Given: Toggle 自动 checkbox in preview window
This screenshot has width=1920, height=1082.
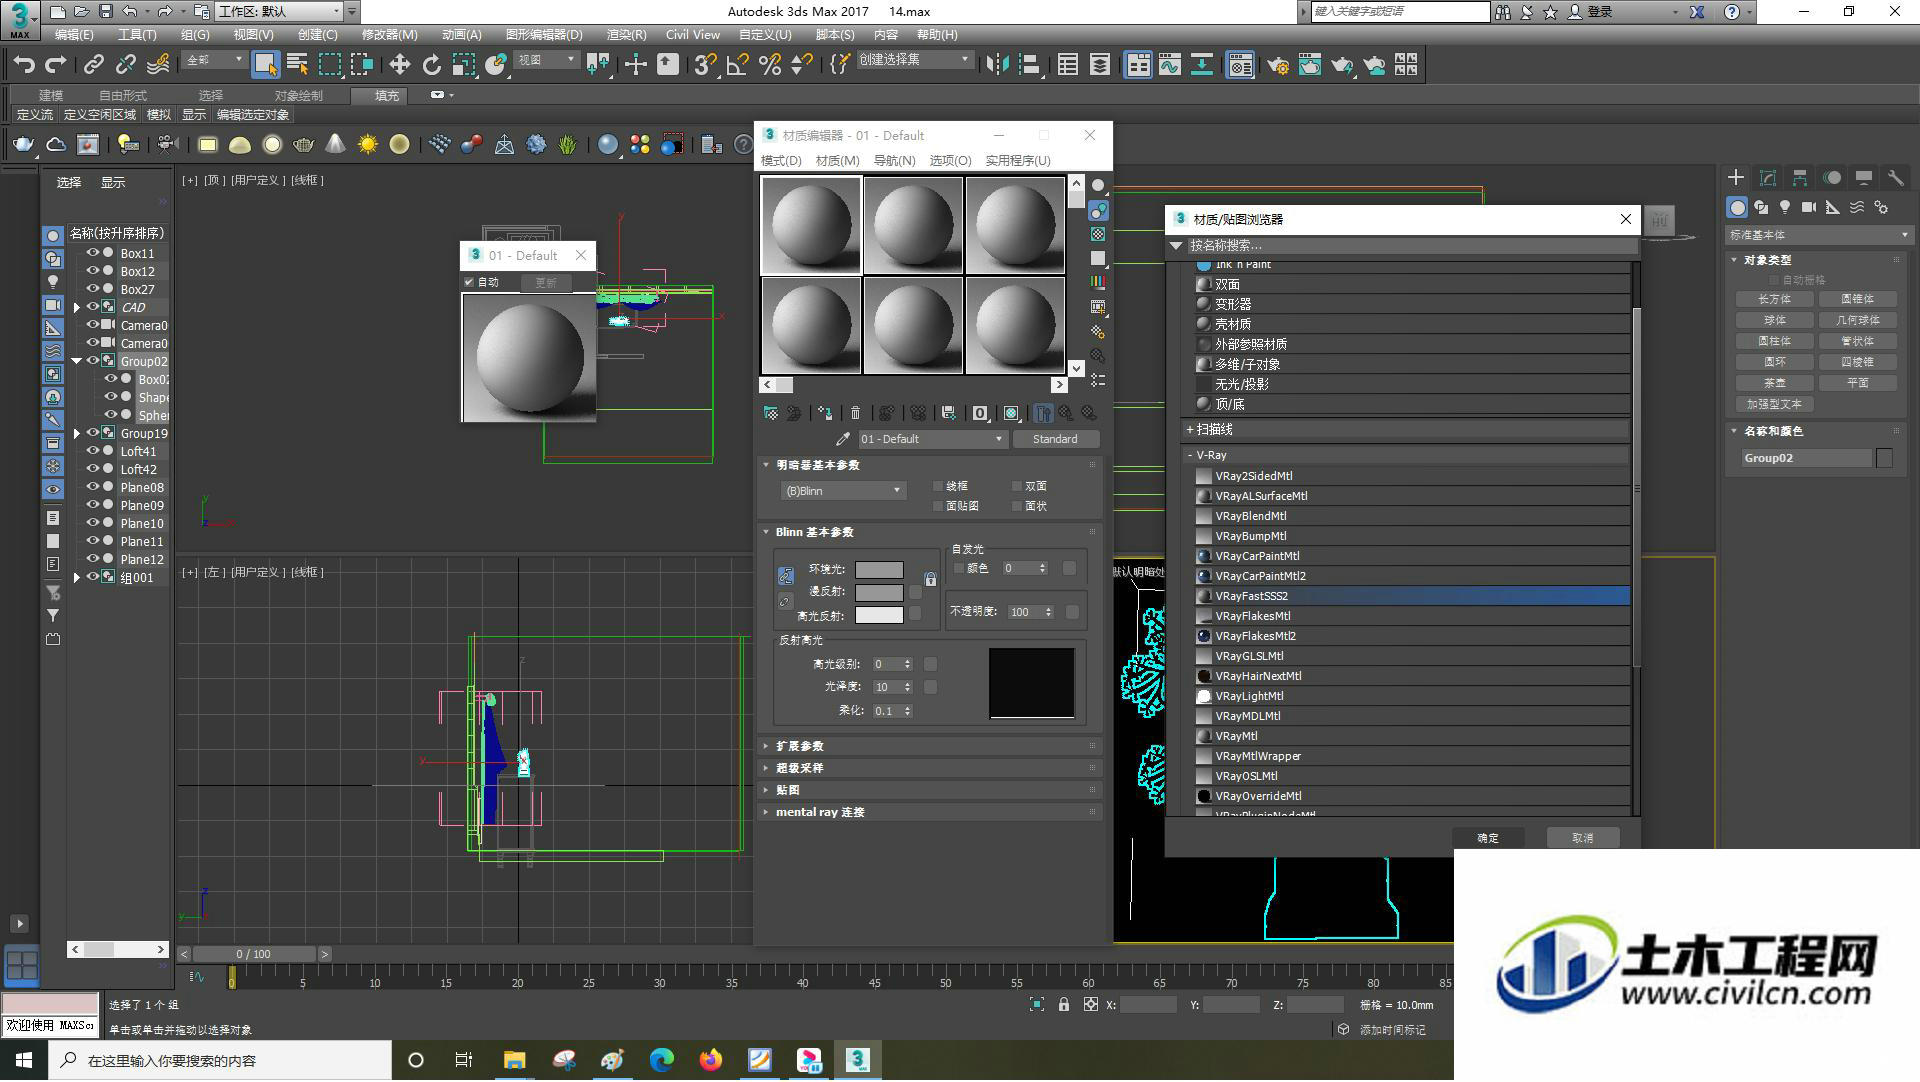Looking at the screenshot, I should click(x=469, y=282).
